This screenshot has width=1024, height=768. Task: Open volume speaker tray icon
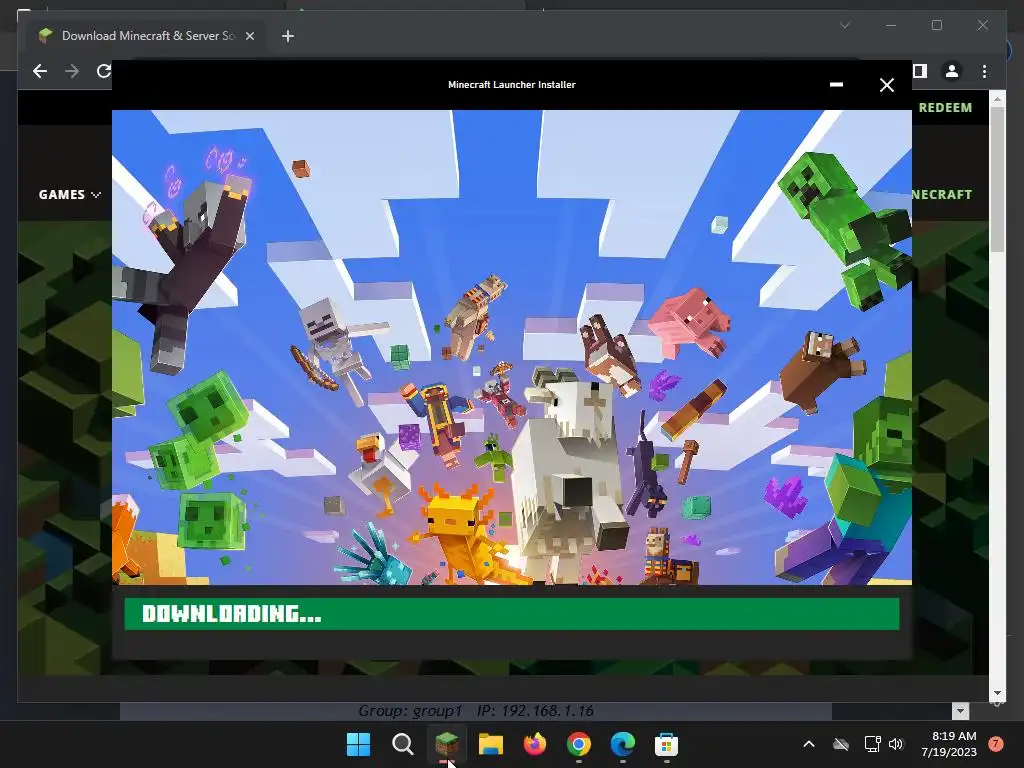pos(896,744)
